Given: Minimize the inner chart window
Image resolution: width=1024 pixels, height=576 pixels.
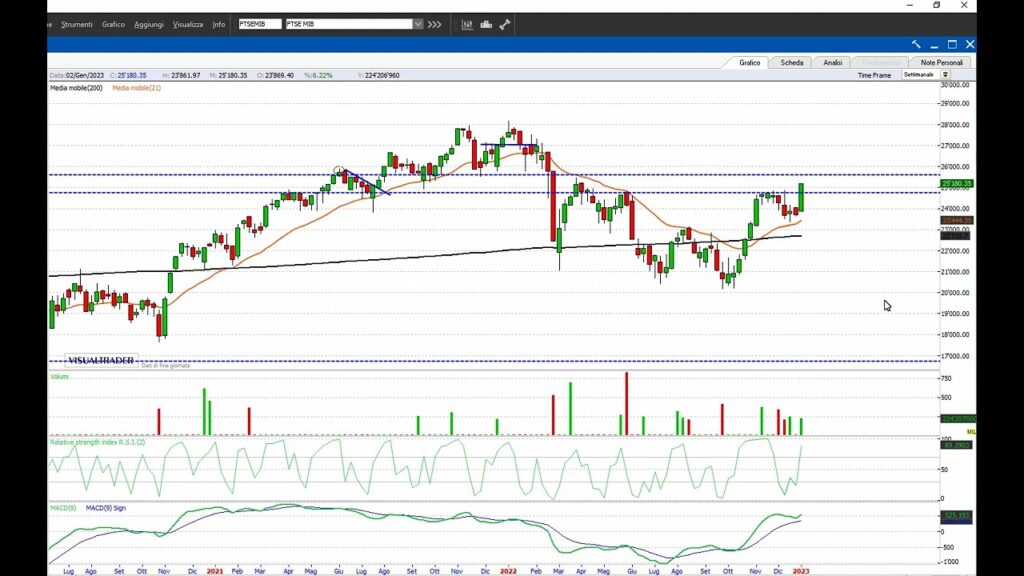Looking at the screenshot, I should point(934,44).
